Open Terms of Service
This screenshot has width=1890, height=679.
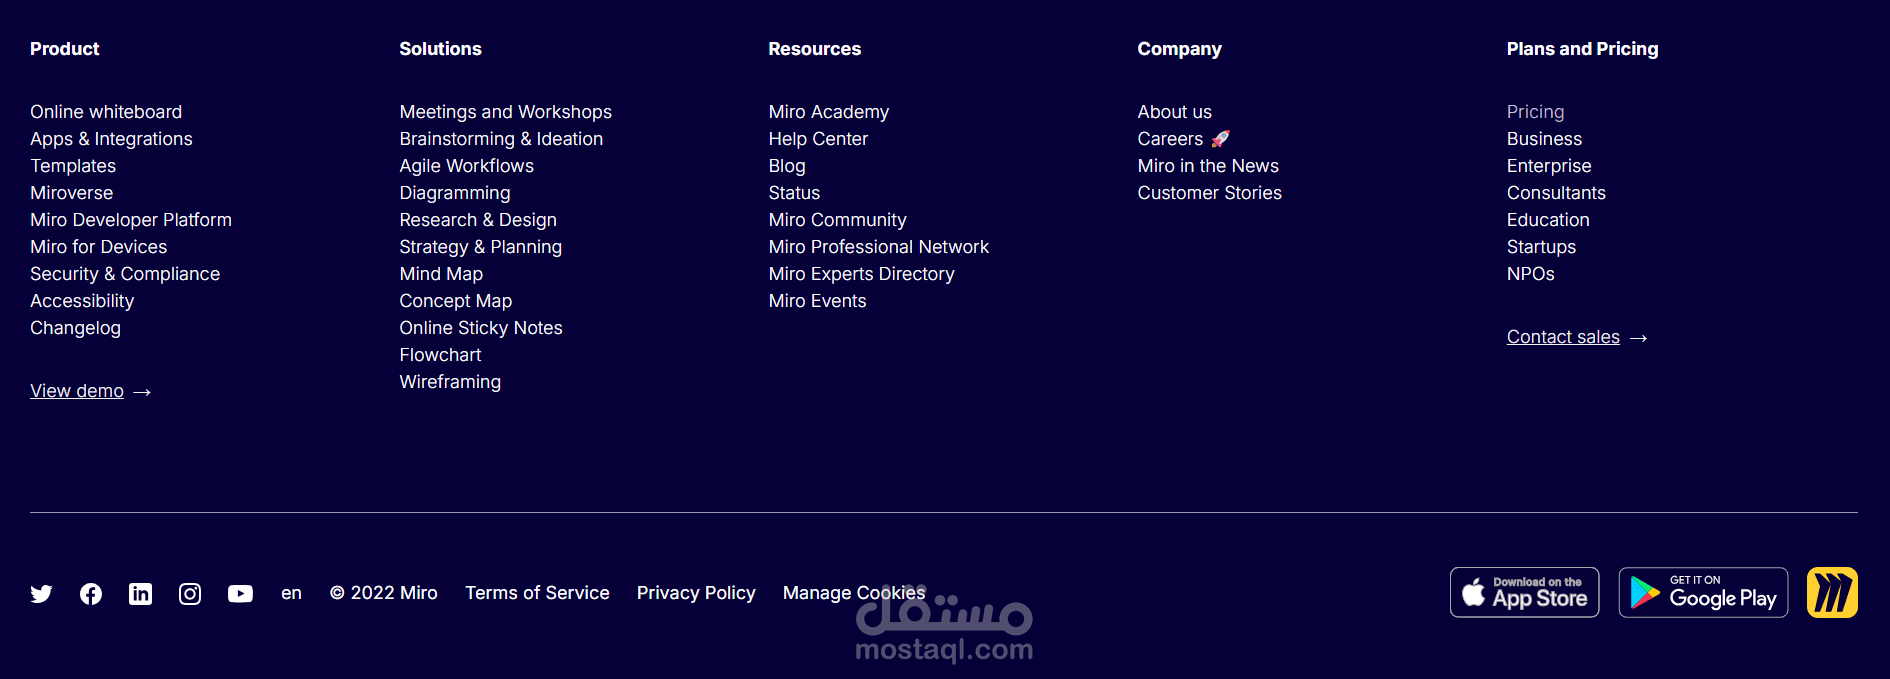click(x=537, y=593)
